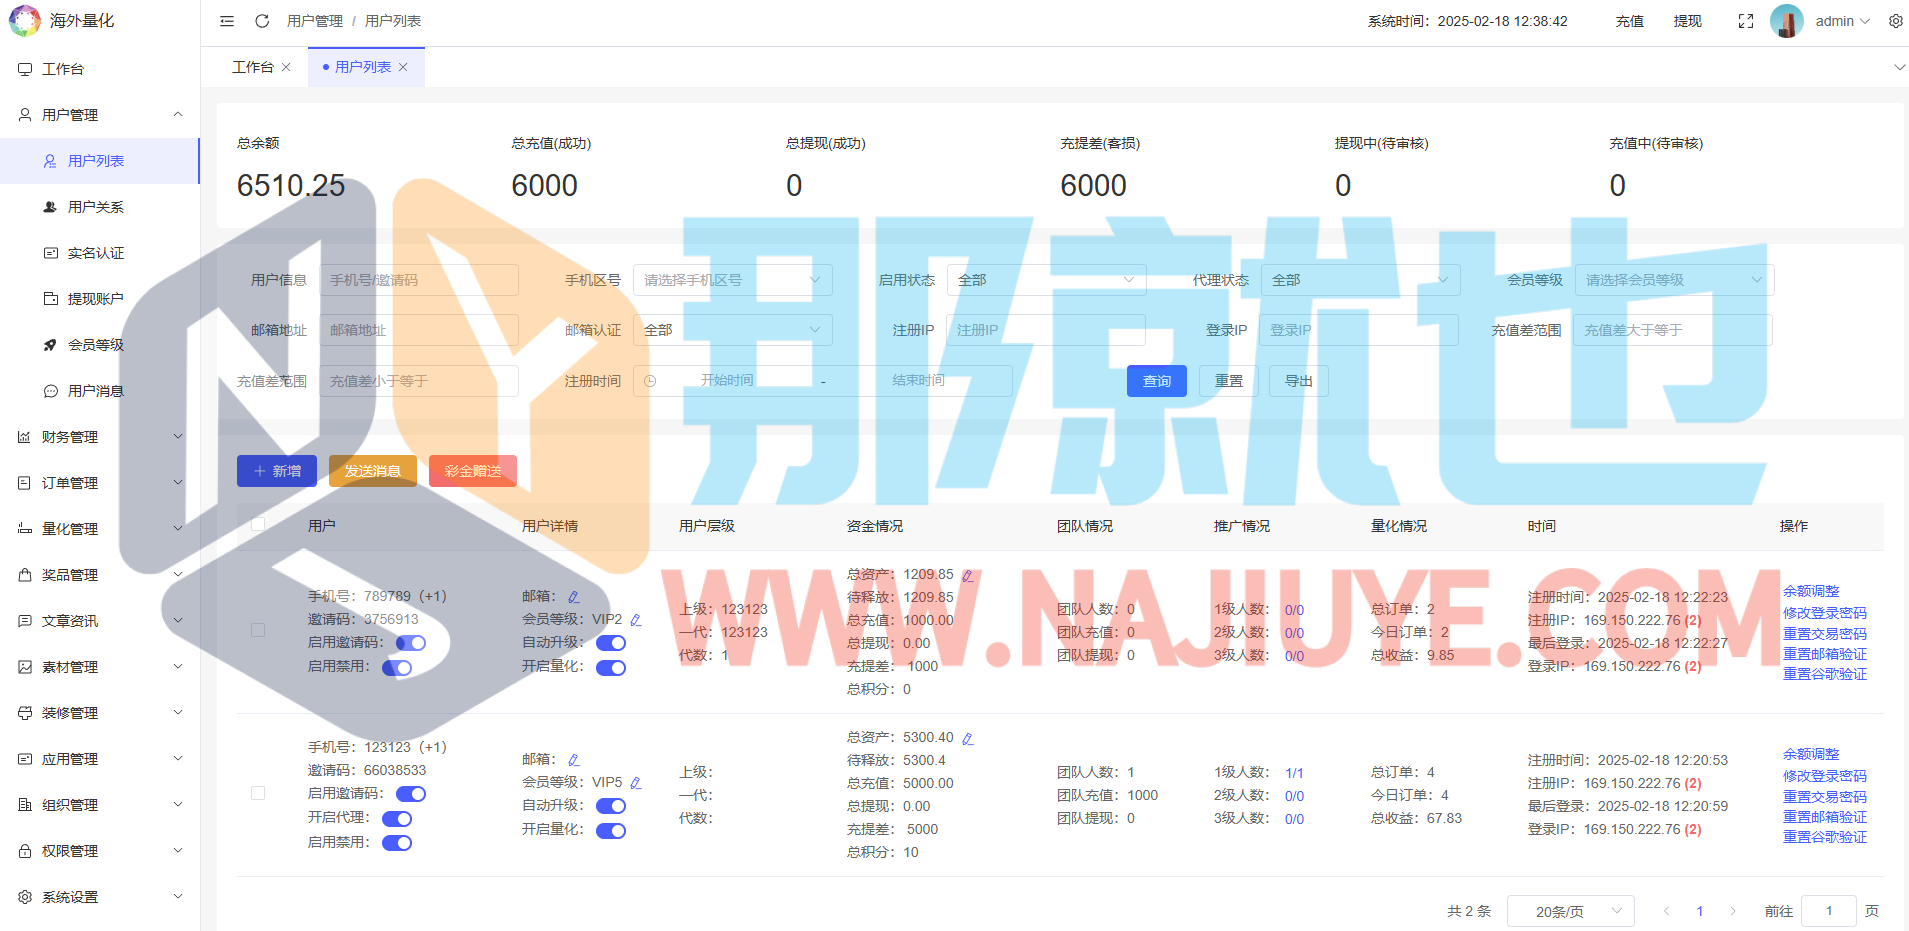Enter fullscreen mode via expand icon
This screenshot has height=931, width=1909.
1746,21
